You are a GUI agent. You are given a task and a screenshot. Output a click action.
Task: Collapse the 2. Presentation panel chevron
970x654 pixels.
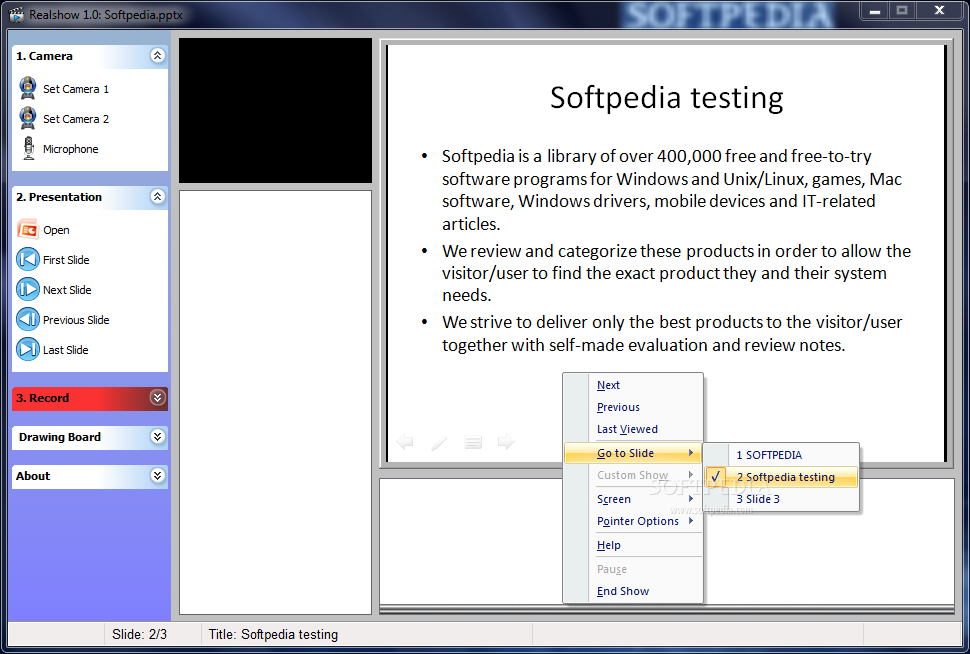pyautogui.click(x=157, y=197)
